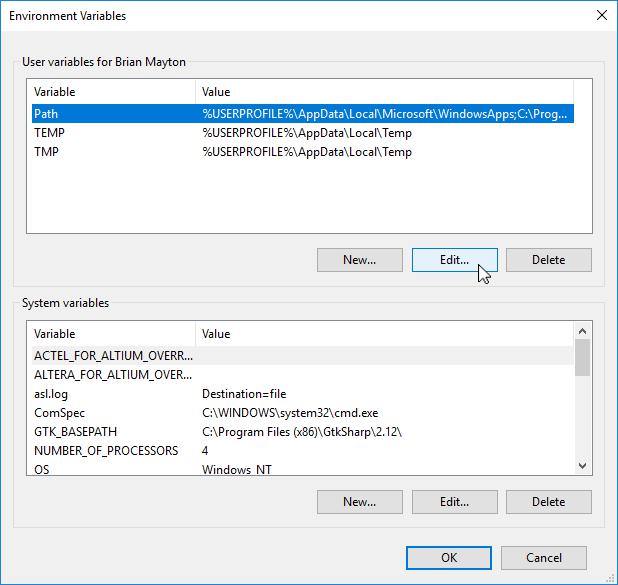This screenshot has height=585, width=618.
Task: Select the ComSpec system variable
Action: pyautogui.click(x=58, y=412)
